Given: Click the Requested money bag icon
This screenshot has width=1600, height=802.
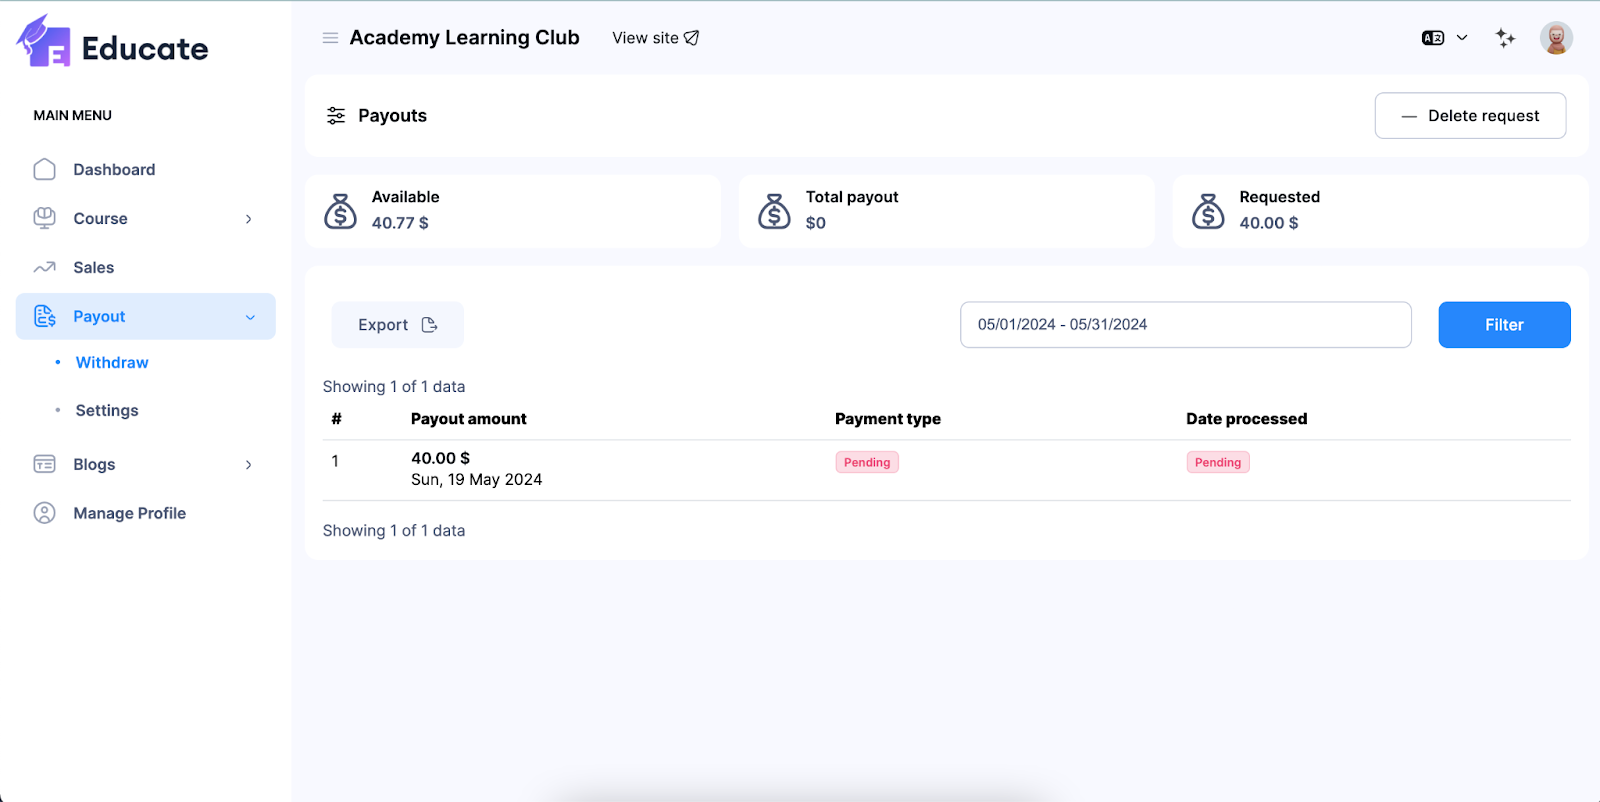Looking at the screenshot, I should [x=1208, y=211].
